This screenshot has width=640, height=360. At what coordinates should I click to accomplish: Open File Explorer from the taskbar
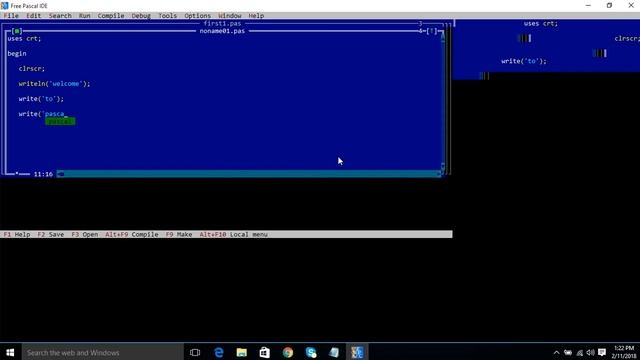coord(242,352)
